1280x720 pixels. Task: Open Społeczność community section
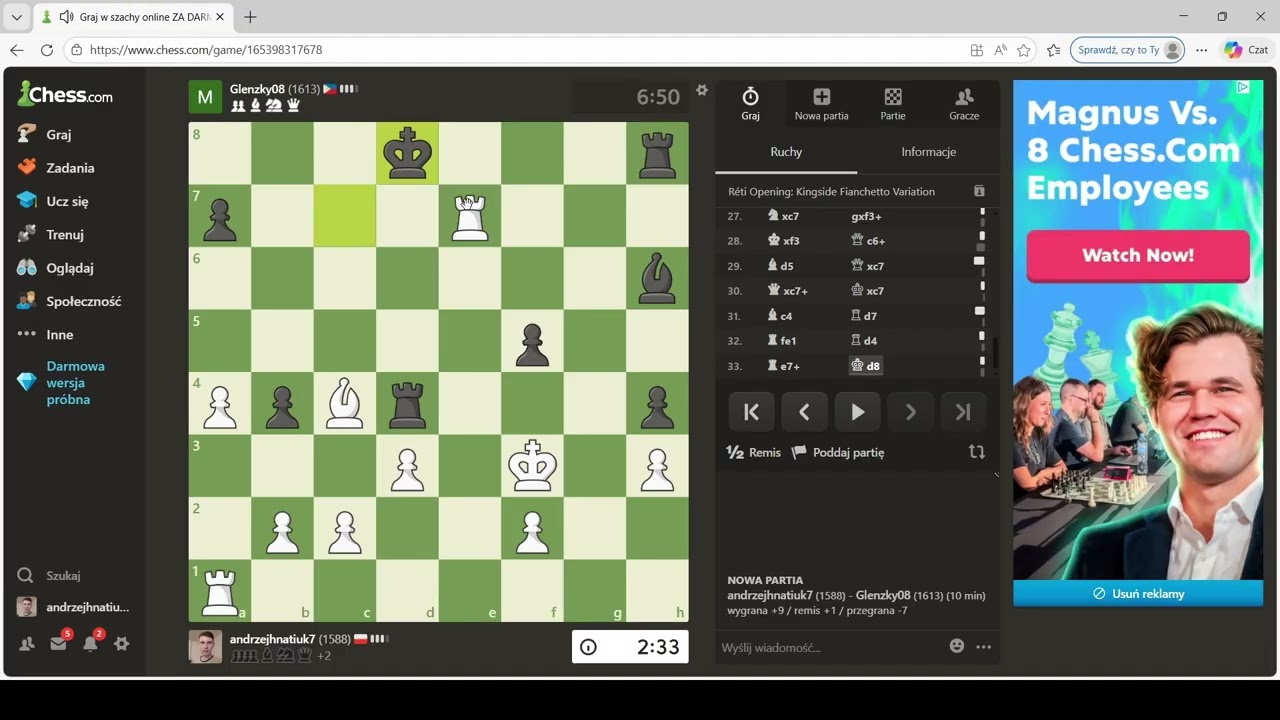[69, 301]
